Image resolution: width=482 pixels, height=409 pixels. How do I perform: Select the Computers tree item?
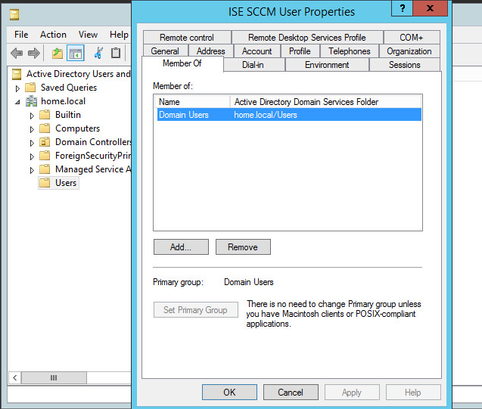[77, 128]
